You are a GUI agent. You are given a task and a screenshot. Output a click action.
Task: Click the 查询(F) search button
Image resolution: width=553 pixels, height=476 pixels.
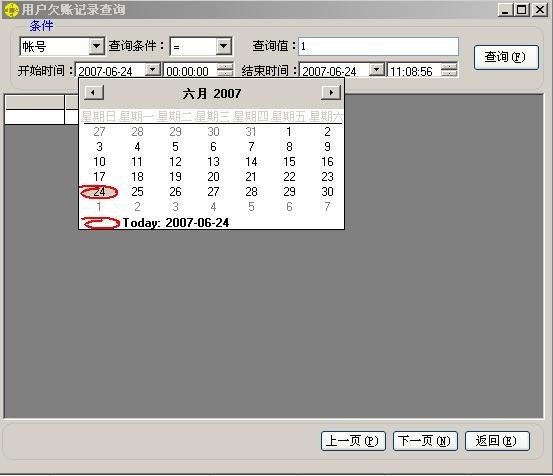(x=506, y=57)
